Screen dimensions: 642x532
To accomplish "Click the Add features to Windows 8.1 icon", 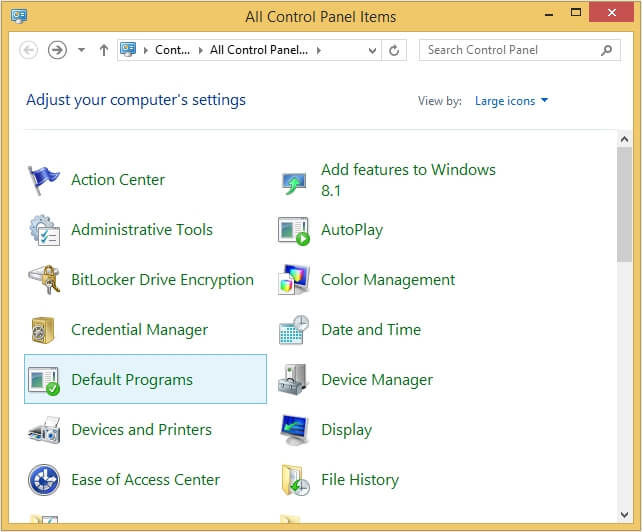I will (x=294, y=183).
